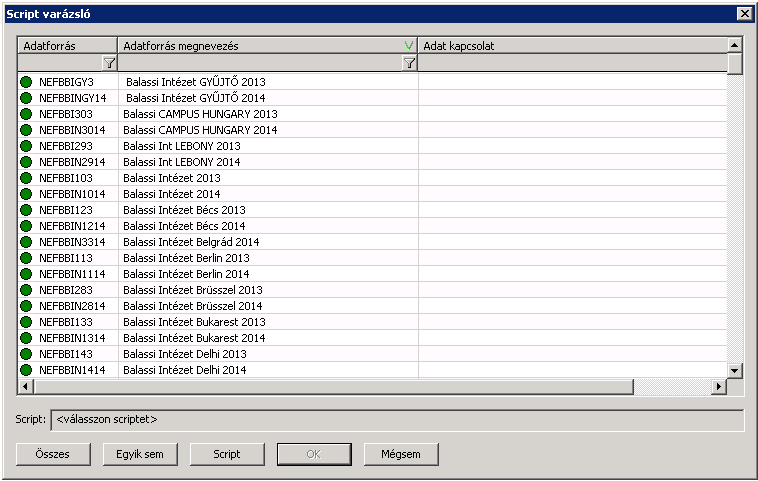Click the green indicator of row NEFBBI293
This screenshot has height=481, width=758.
pos(26,146)
